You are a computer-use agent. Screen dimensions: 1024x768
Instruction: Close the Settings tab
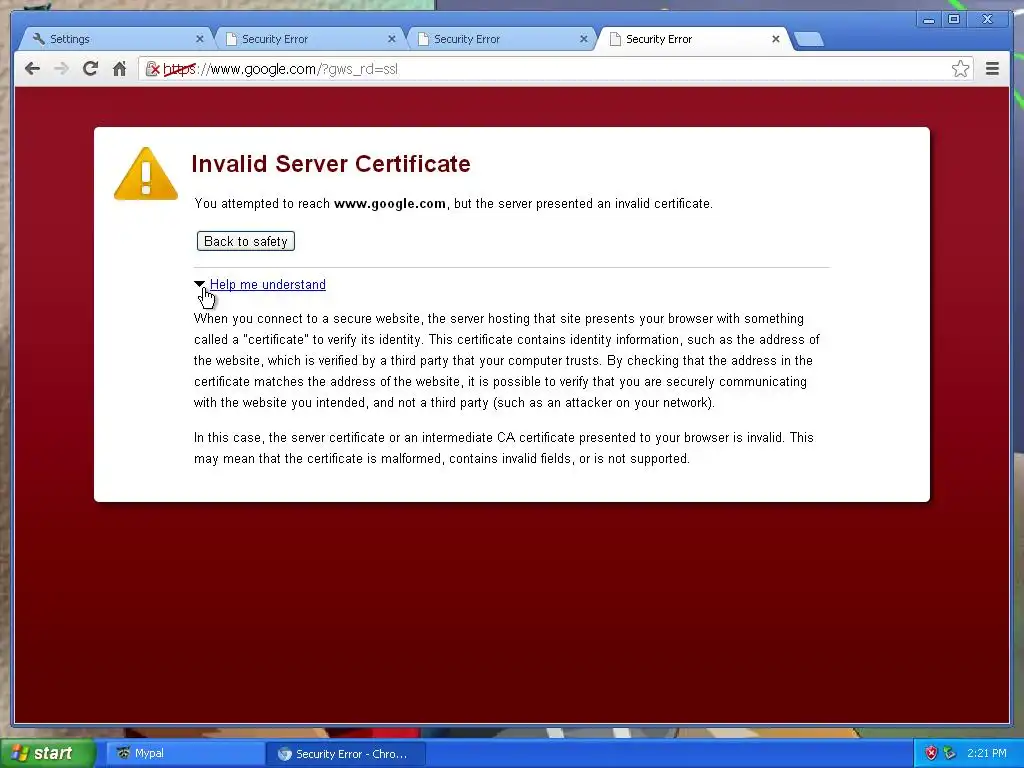(200, 39)
